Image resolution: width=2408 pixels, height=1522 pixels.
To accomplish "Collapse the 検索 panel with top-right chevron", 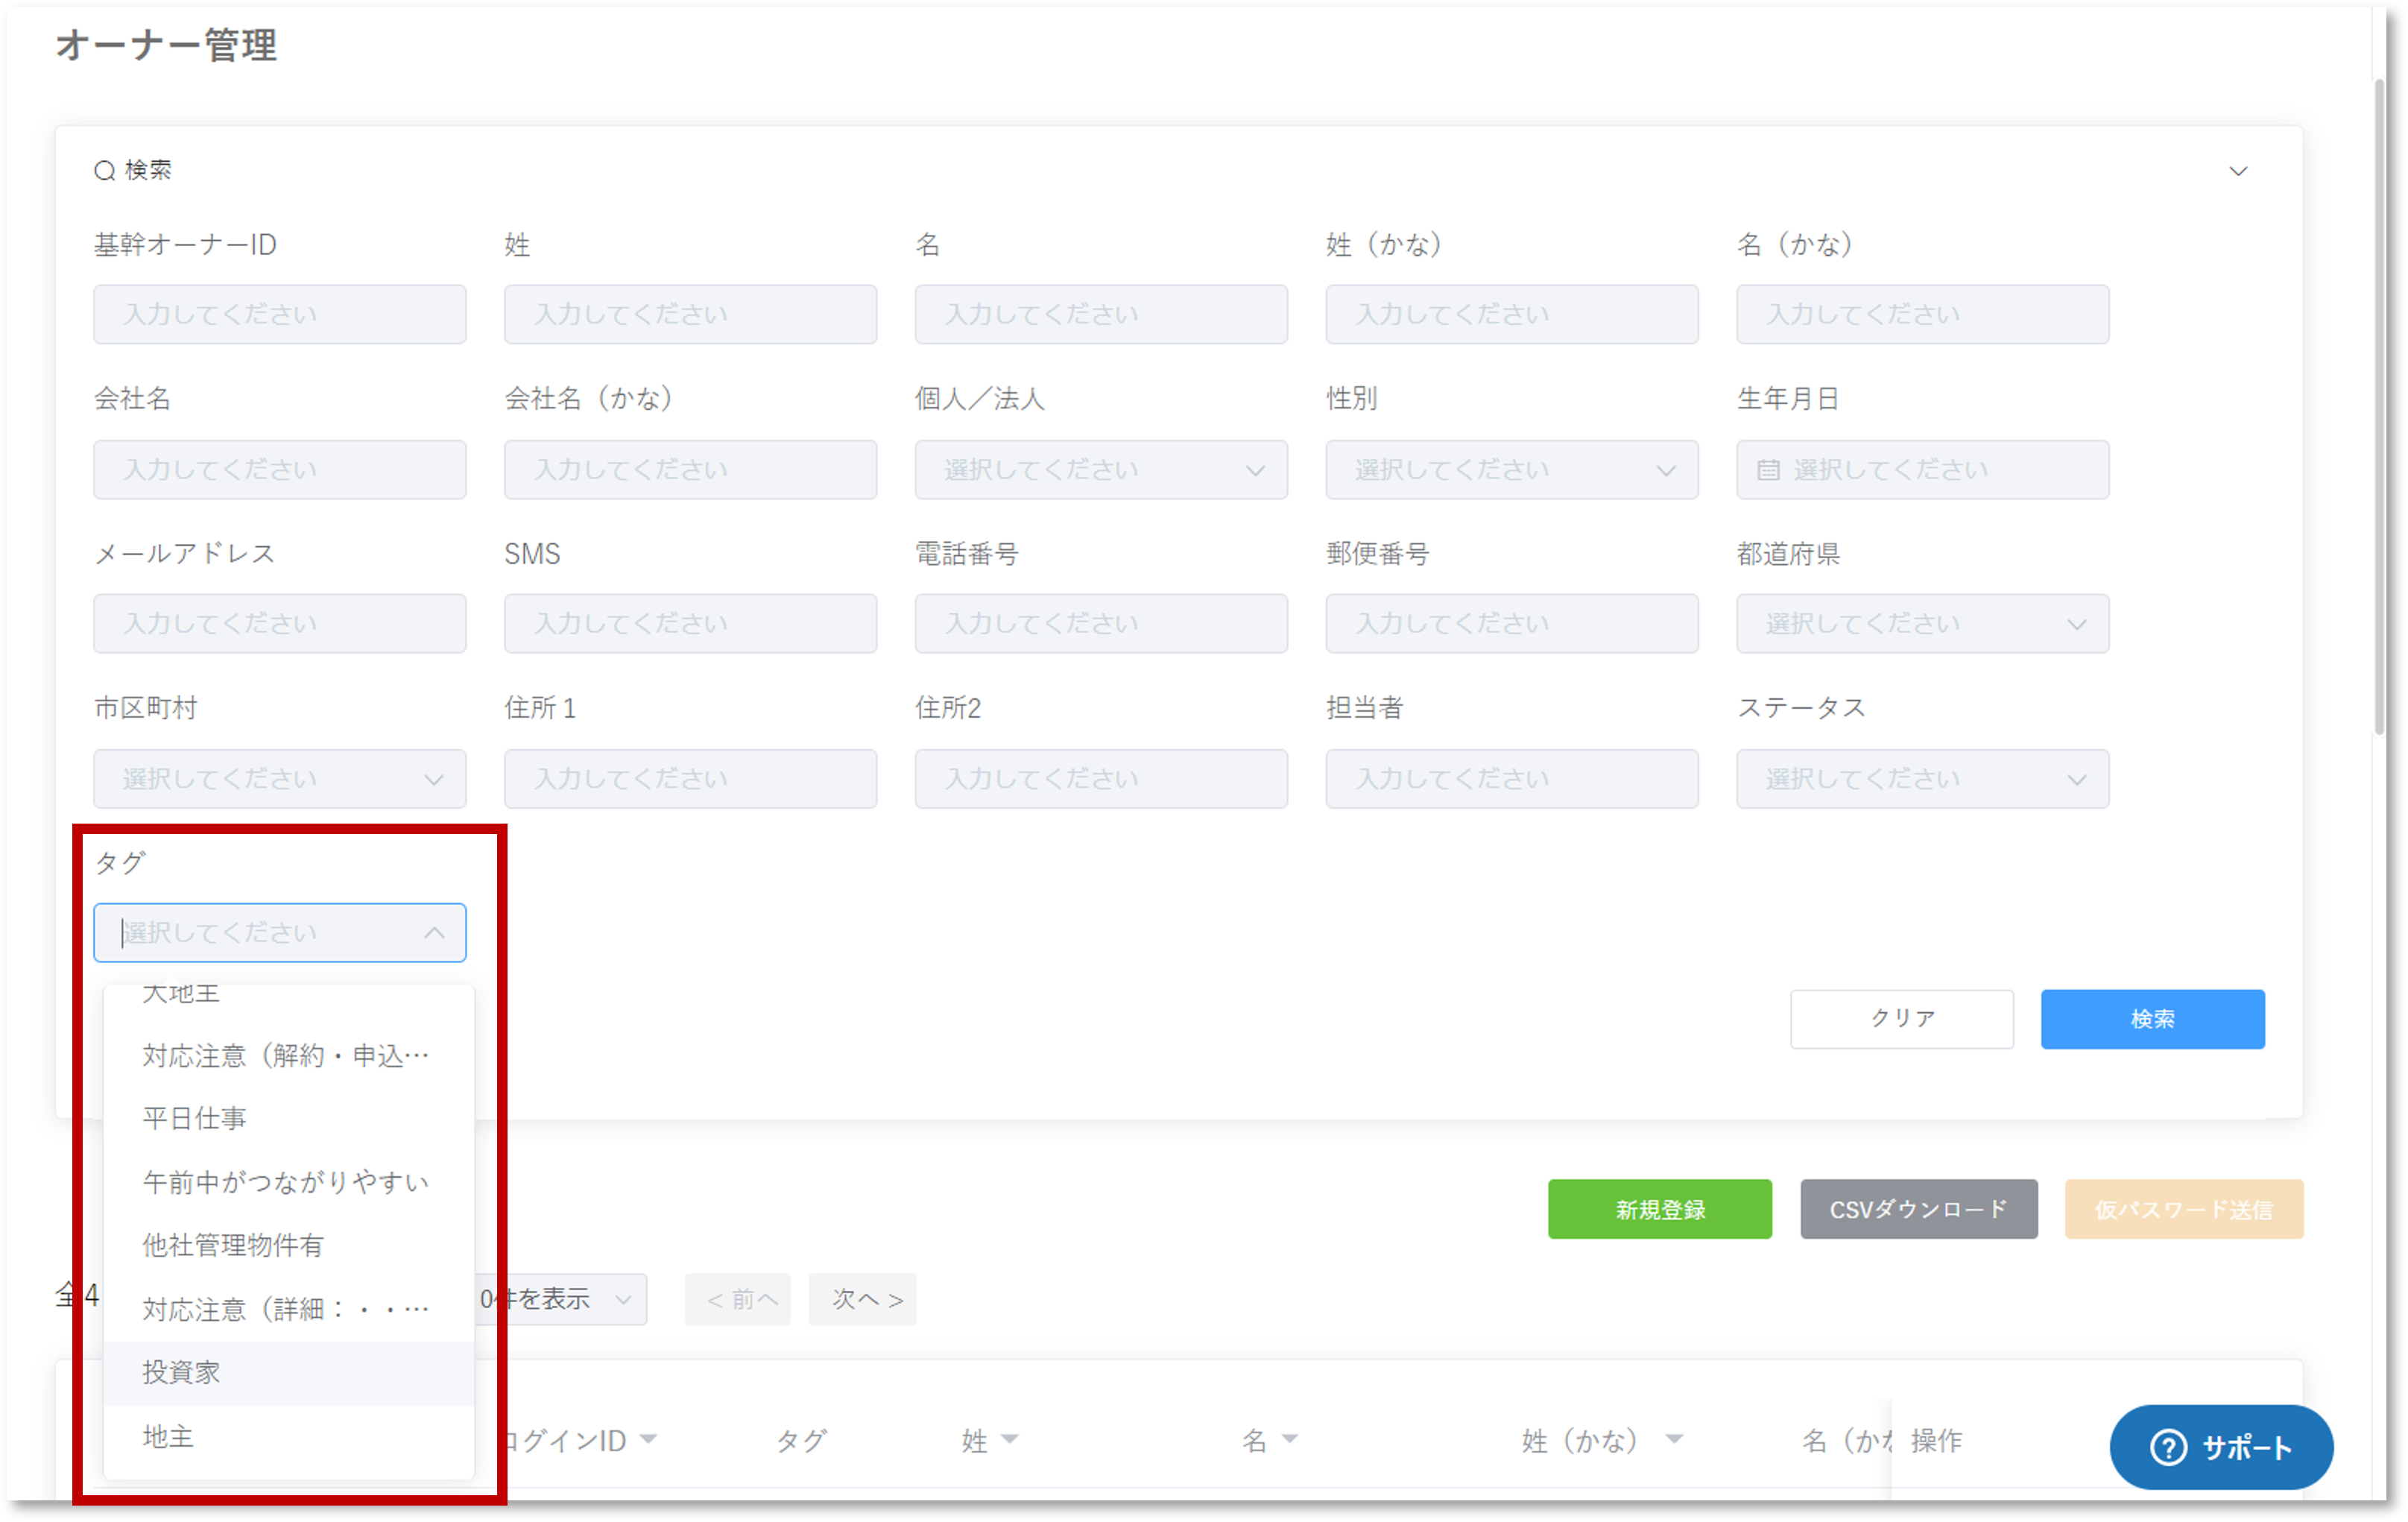I will tap(2238, 171).
